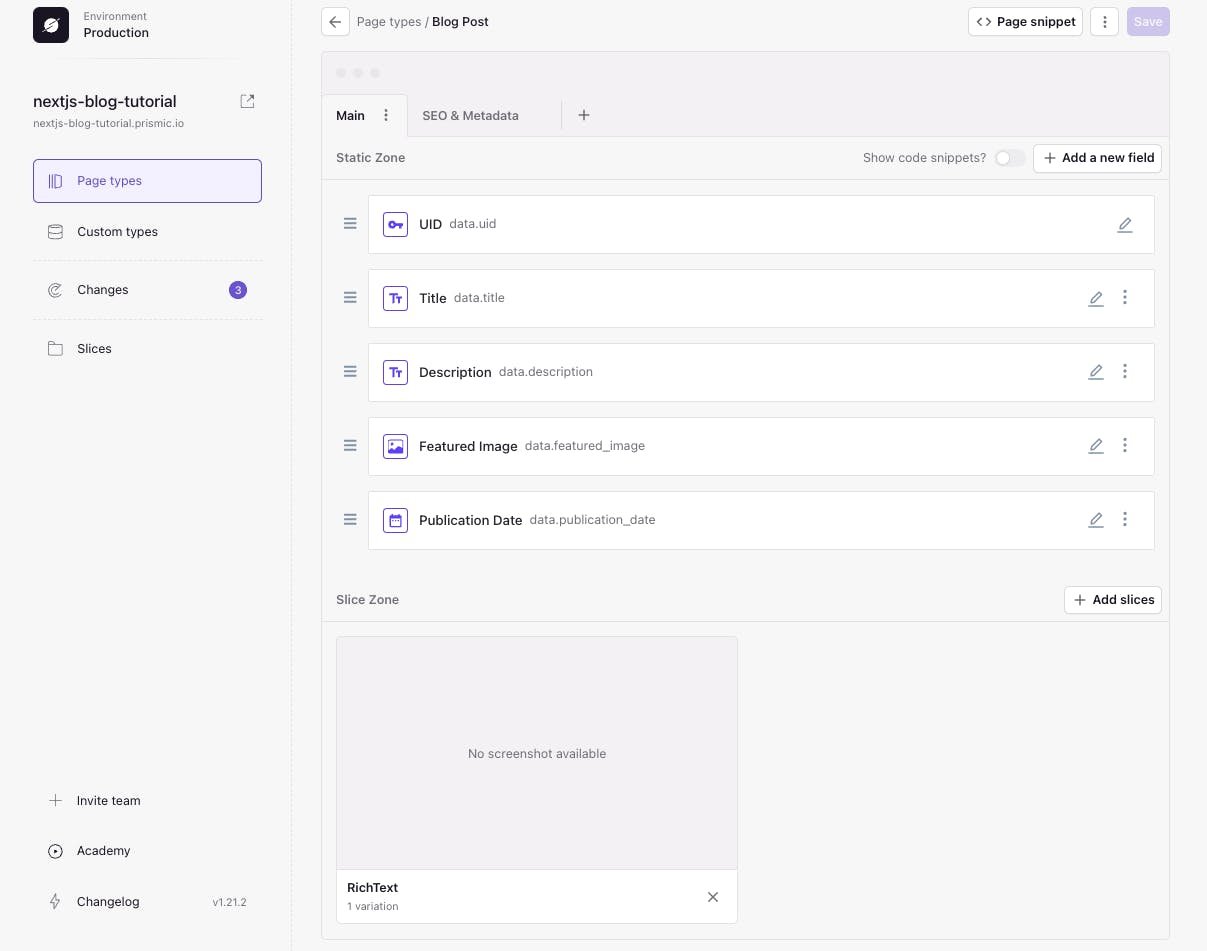The image size is (1207, 951).
Task: Open Custom types in the sidebar
Action: pos(117,232)
